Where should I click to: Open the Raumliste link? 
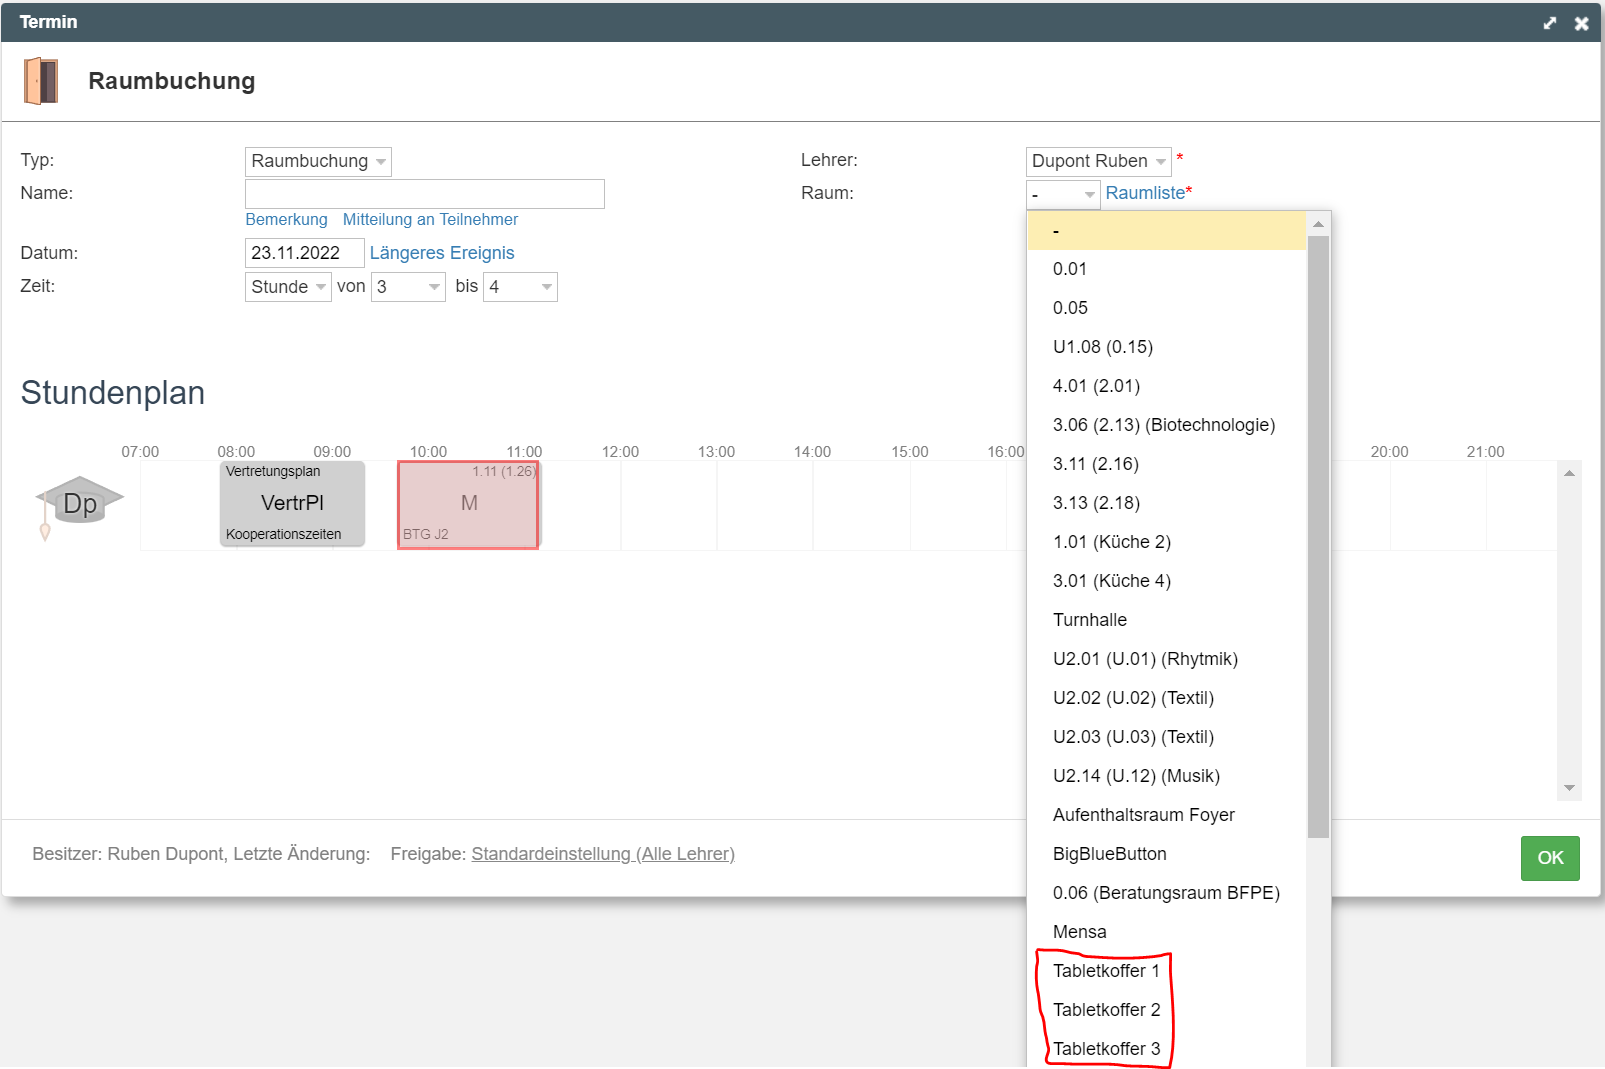coord(1145,193)
